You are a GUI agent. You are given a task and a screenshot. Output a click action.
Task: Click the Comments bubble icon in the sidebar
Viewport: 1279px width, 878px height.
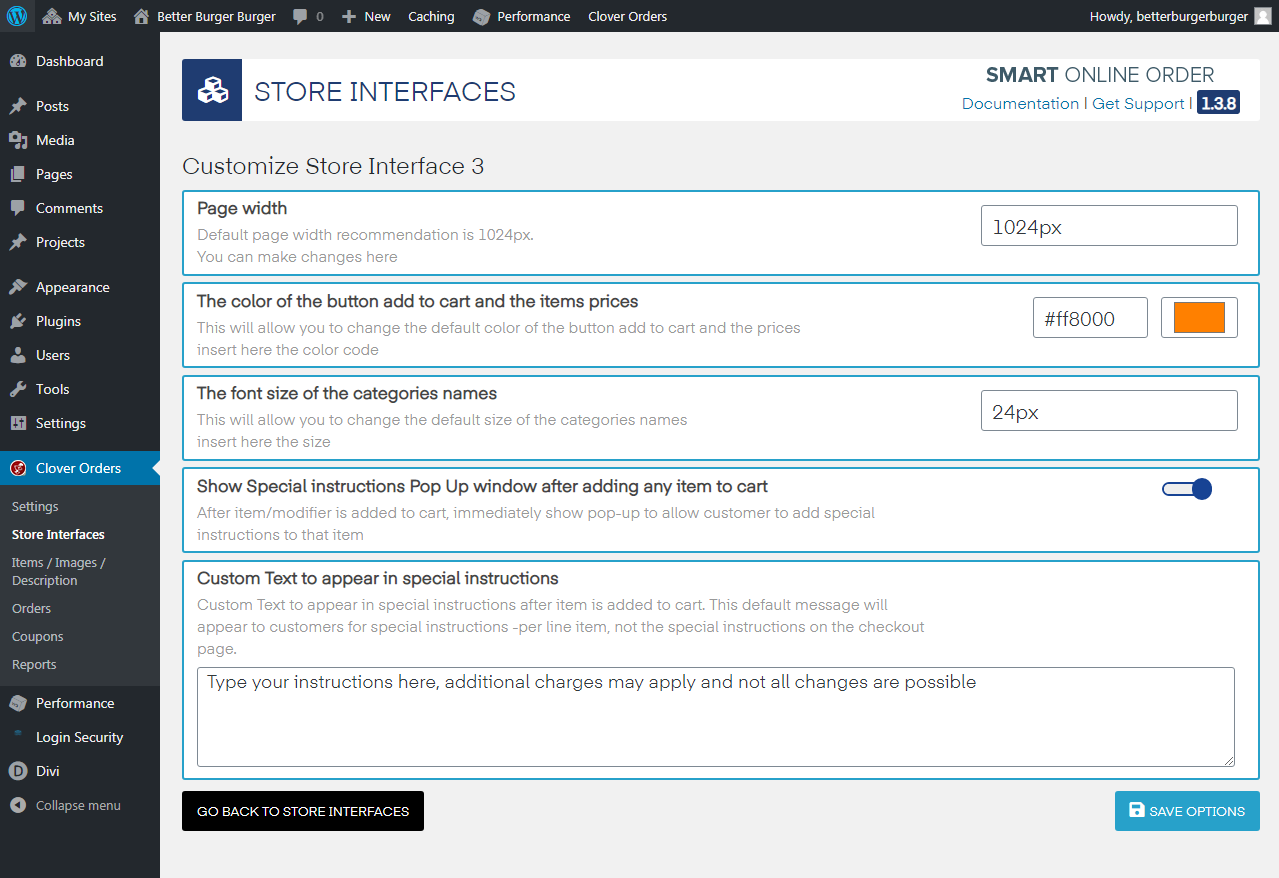click(18, 208)
